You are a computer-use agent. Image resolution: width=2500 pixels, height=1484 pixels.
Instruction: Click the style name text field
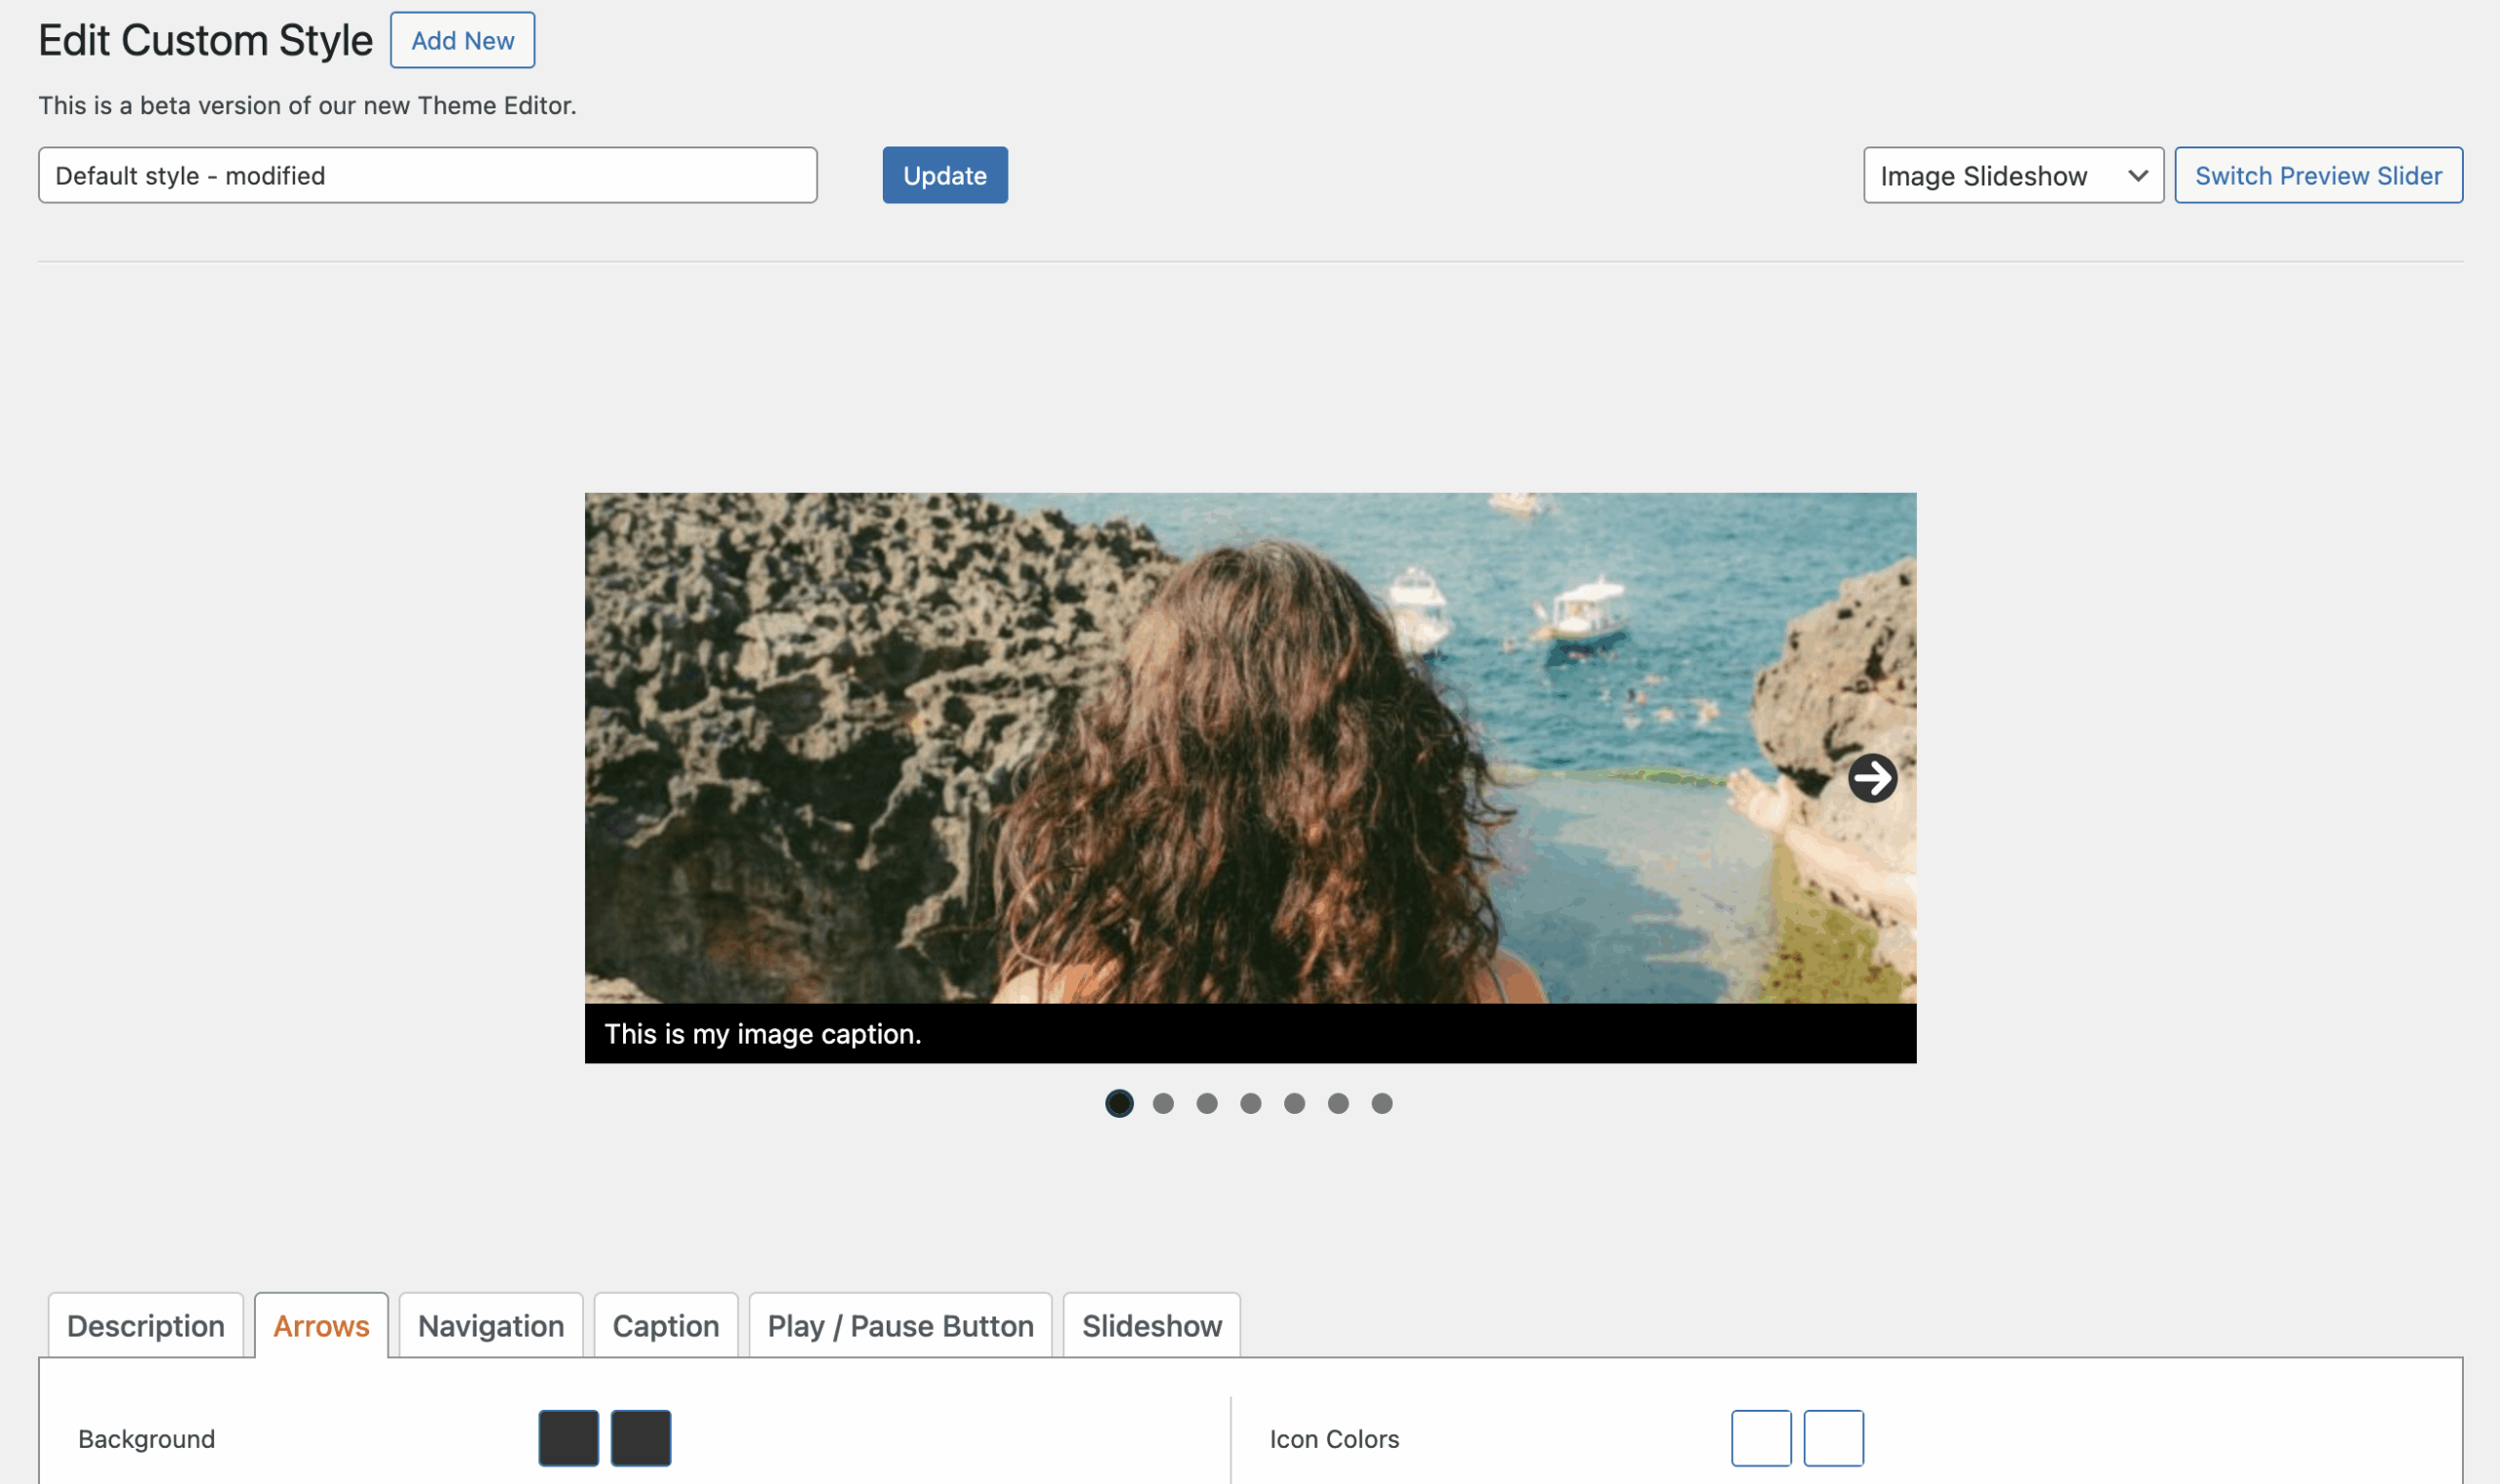428,176
